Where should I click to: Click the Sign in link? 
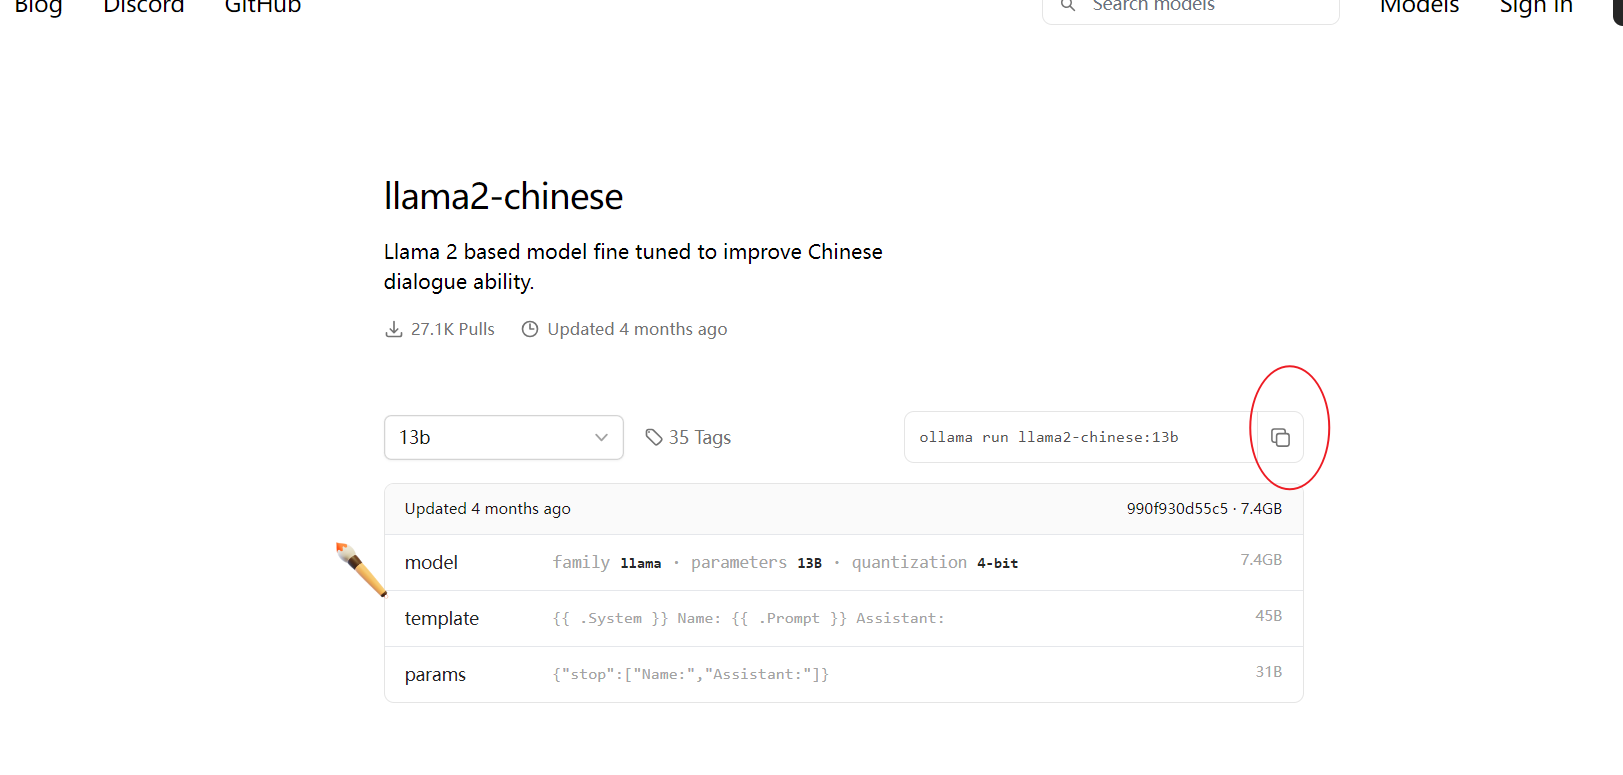tap(1536, 6)
